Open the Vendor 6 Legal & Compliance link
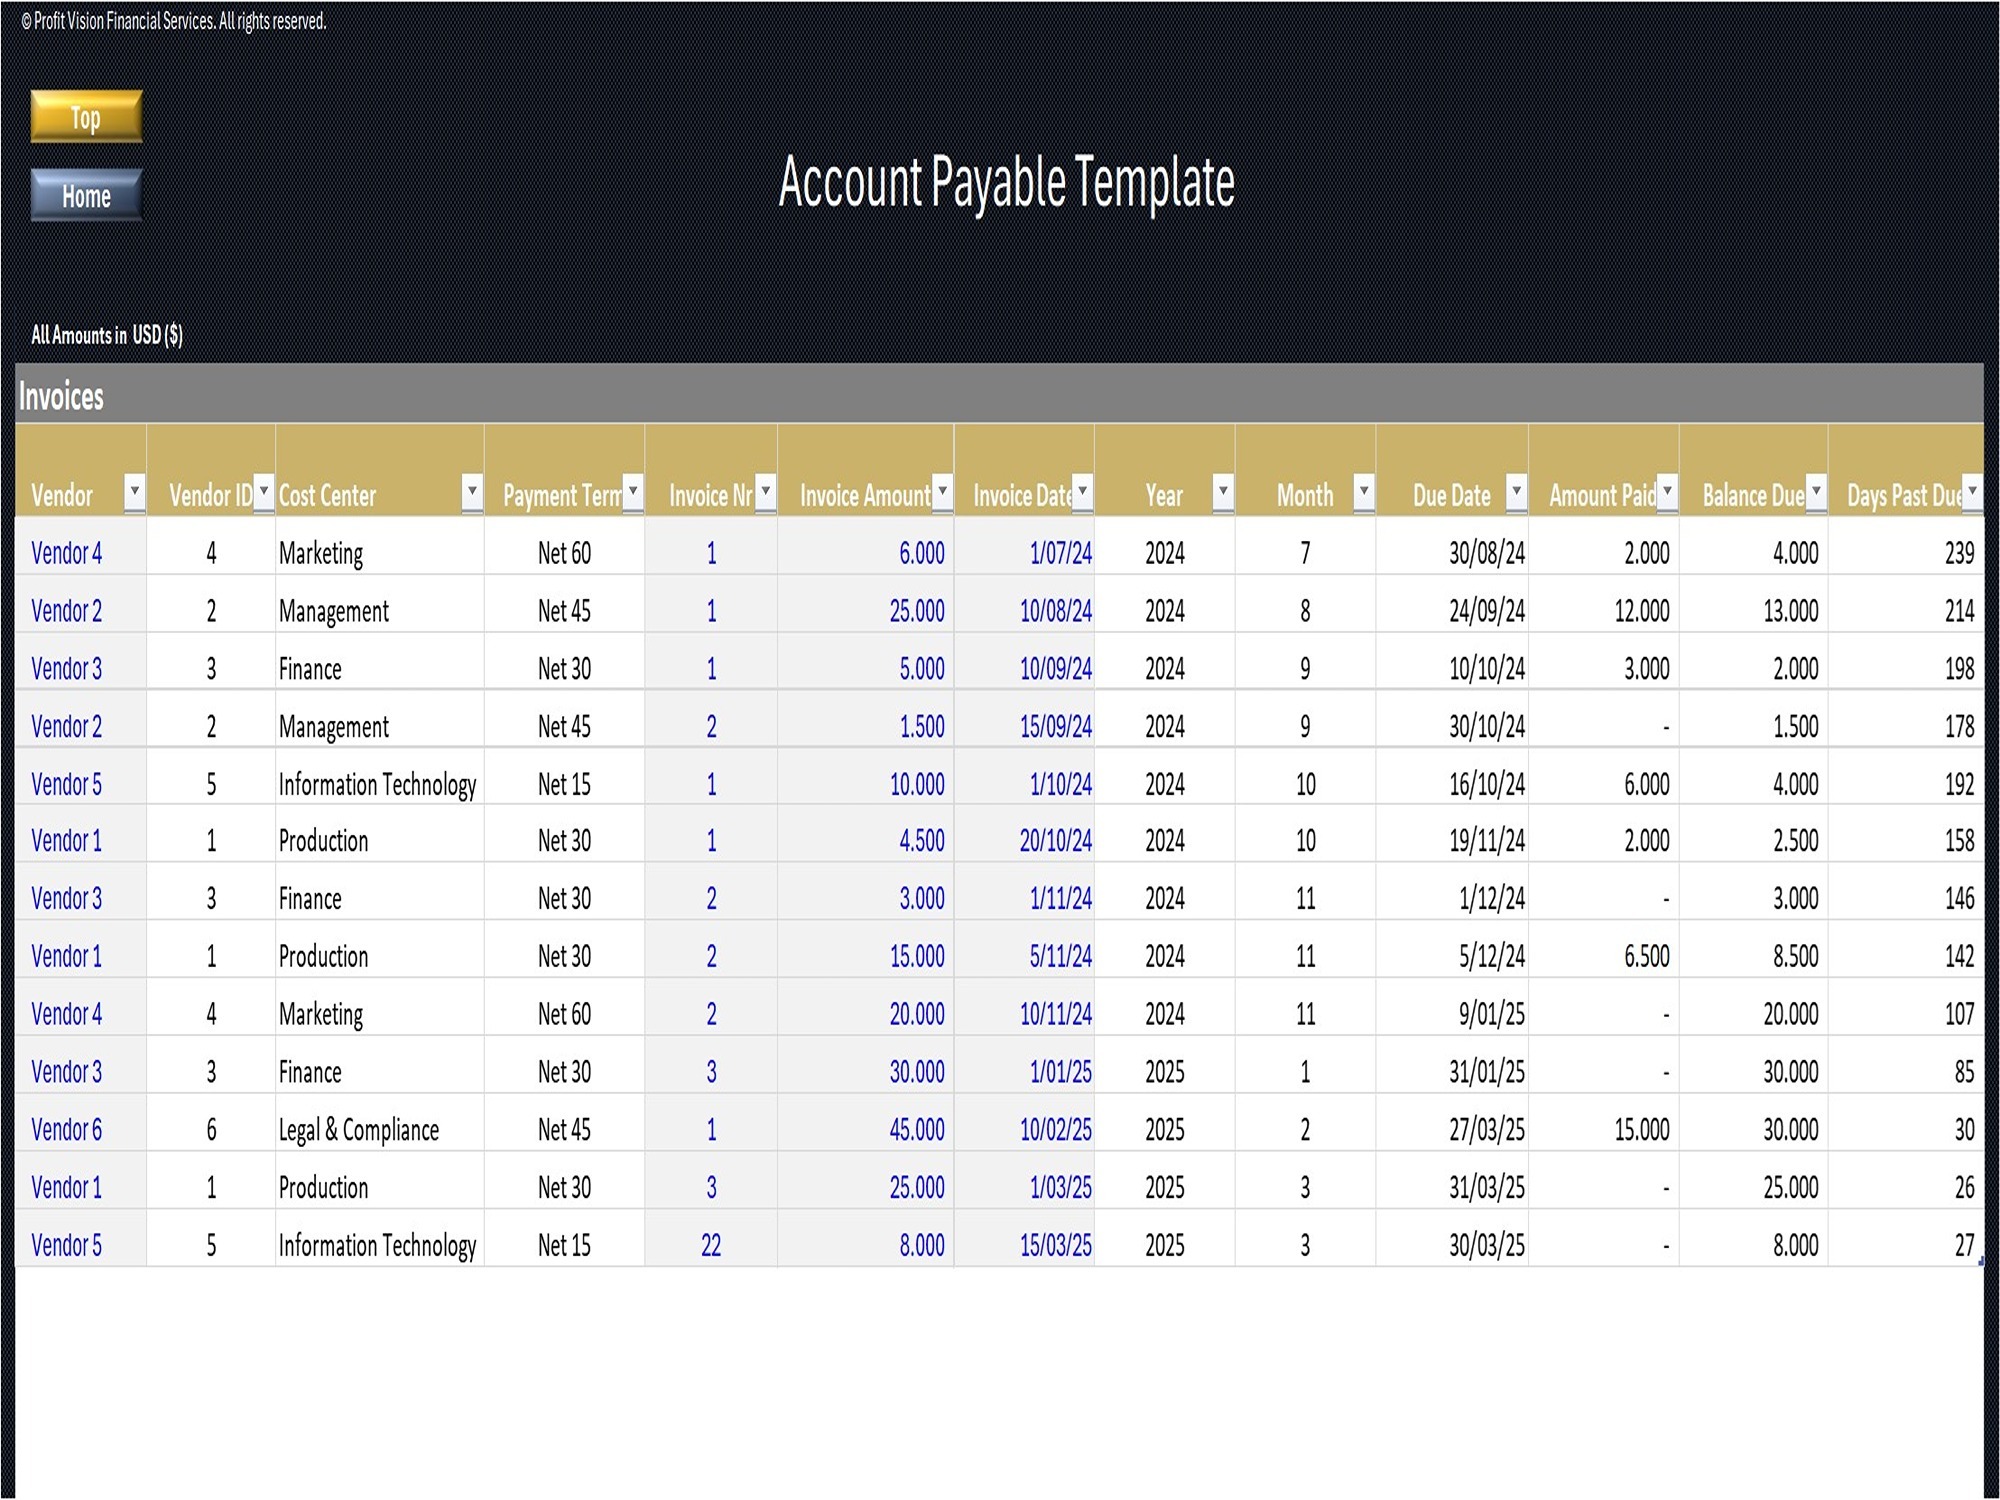Viewport: 2000px width, 1500px height. 67,1131
